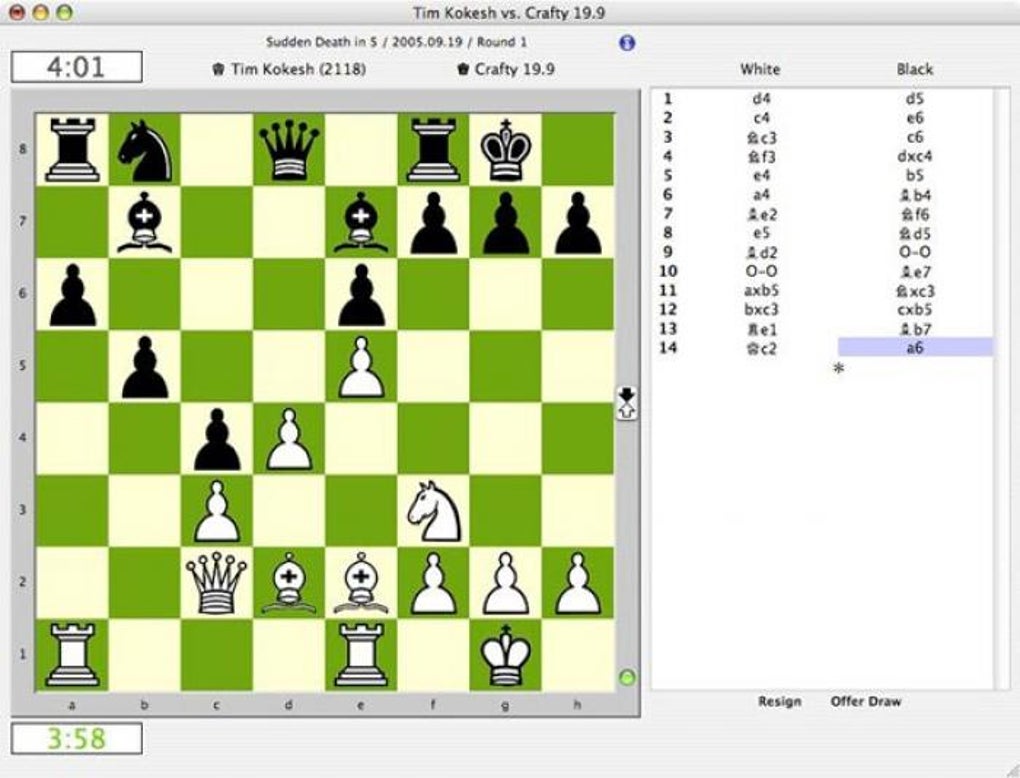Select the black queen on d8

(287, 147)
